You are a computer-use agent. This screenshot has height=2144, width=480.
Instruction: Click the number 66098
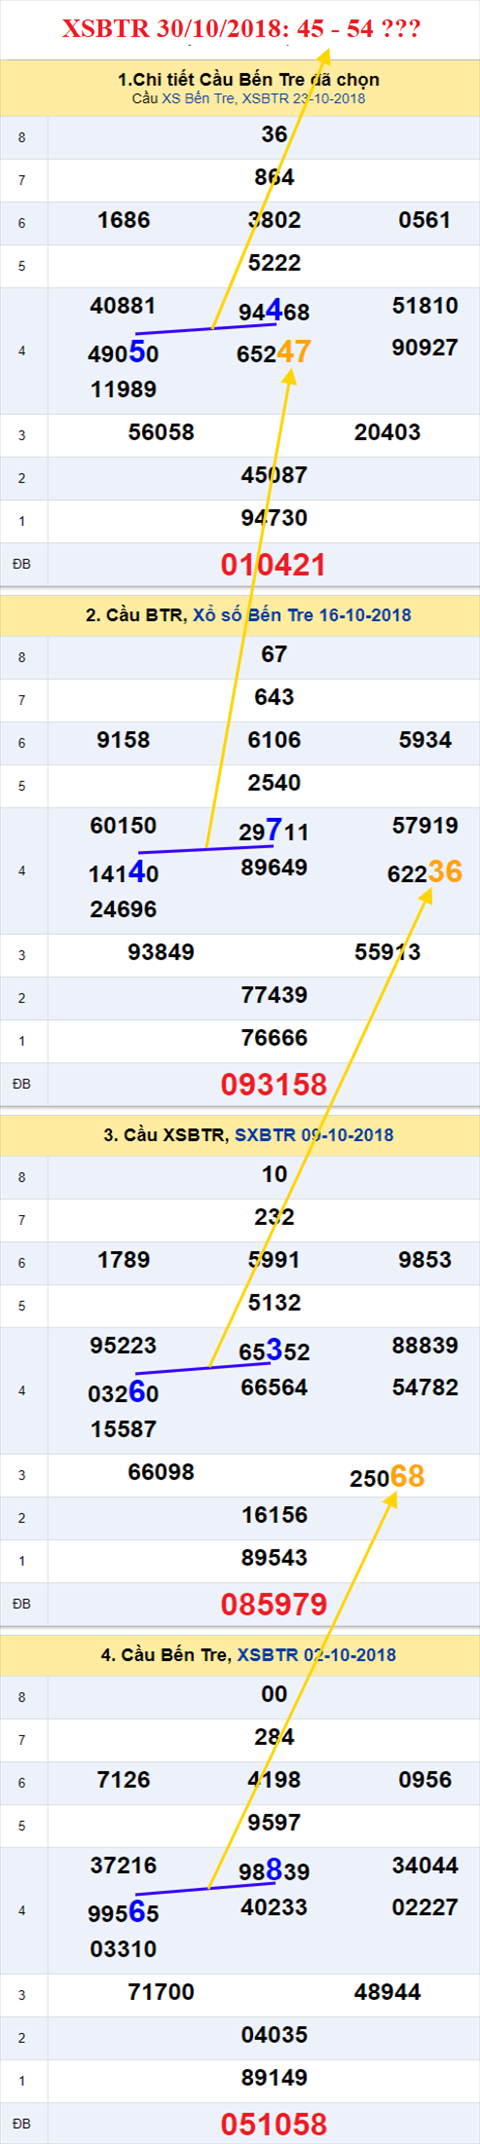tap(161, 1473)
